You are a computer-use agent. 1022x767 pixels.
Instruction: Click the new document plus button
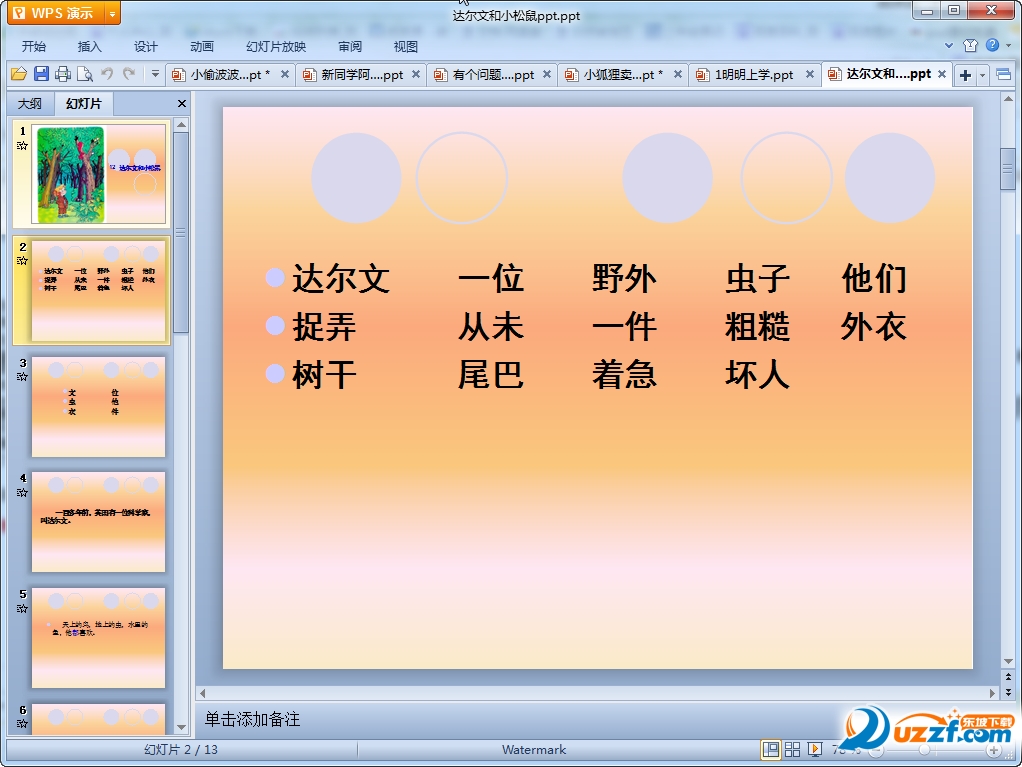pyautogui.click(x=965, y=76)
